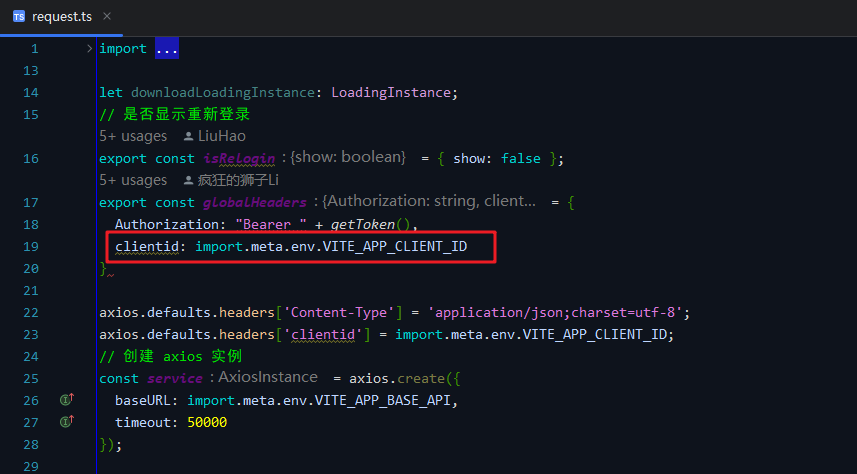Viewport: 857px width, 474px height.
Task: Click the LiuHao author annotation
Action: click(x=221, y=136)
